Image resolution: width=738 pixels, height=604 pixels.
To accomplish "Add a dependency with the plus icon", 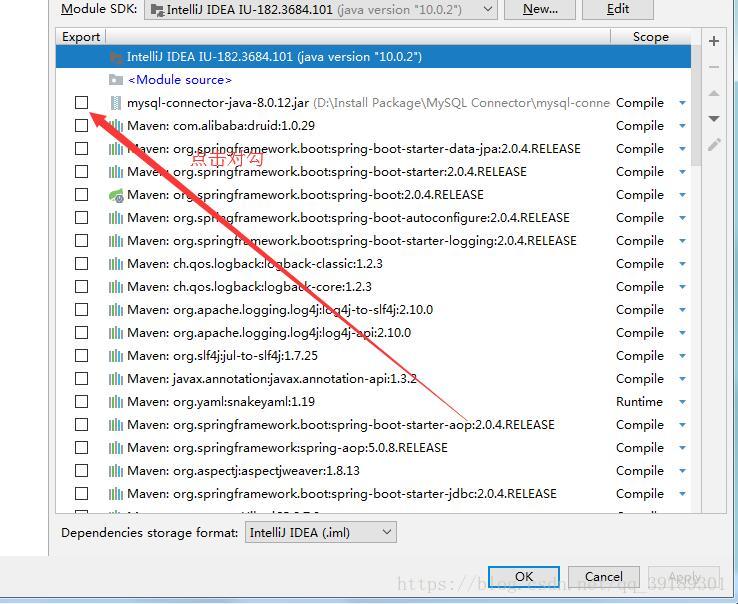I will click(x=714, y=41).
